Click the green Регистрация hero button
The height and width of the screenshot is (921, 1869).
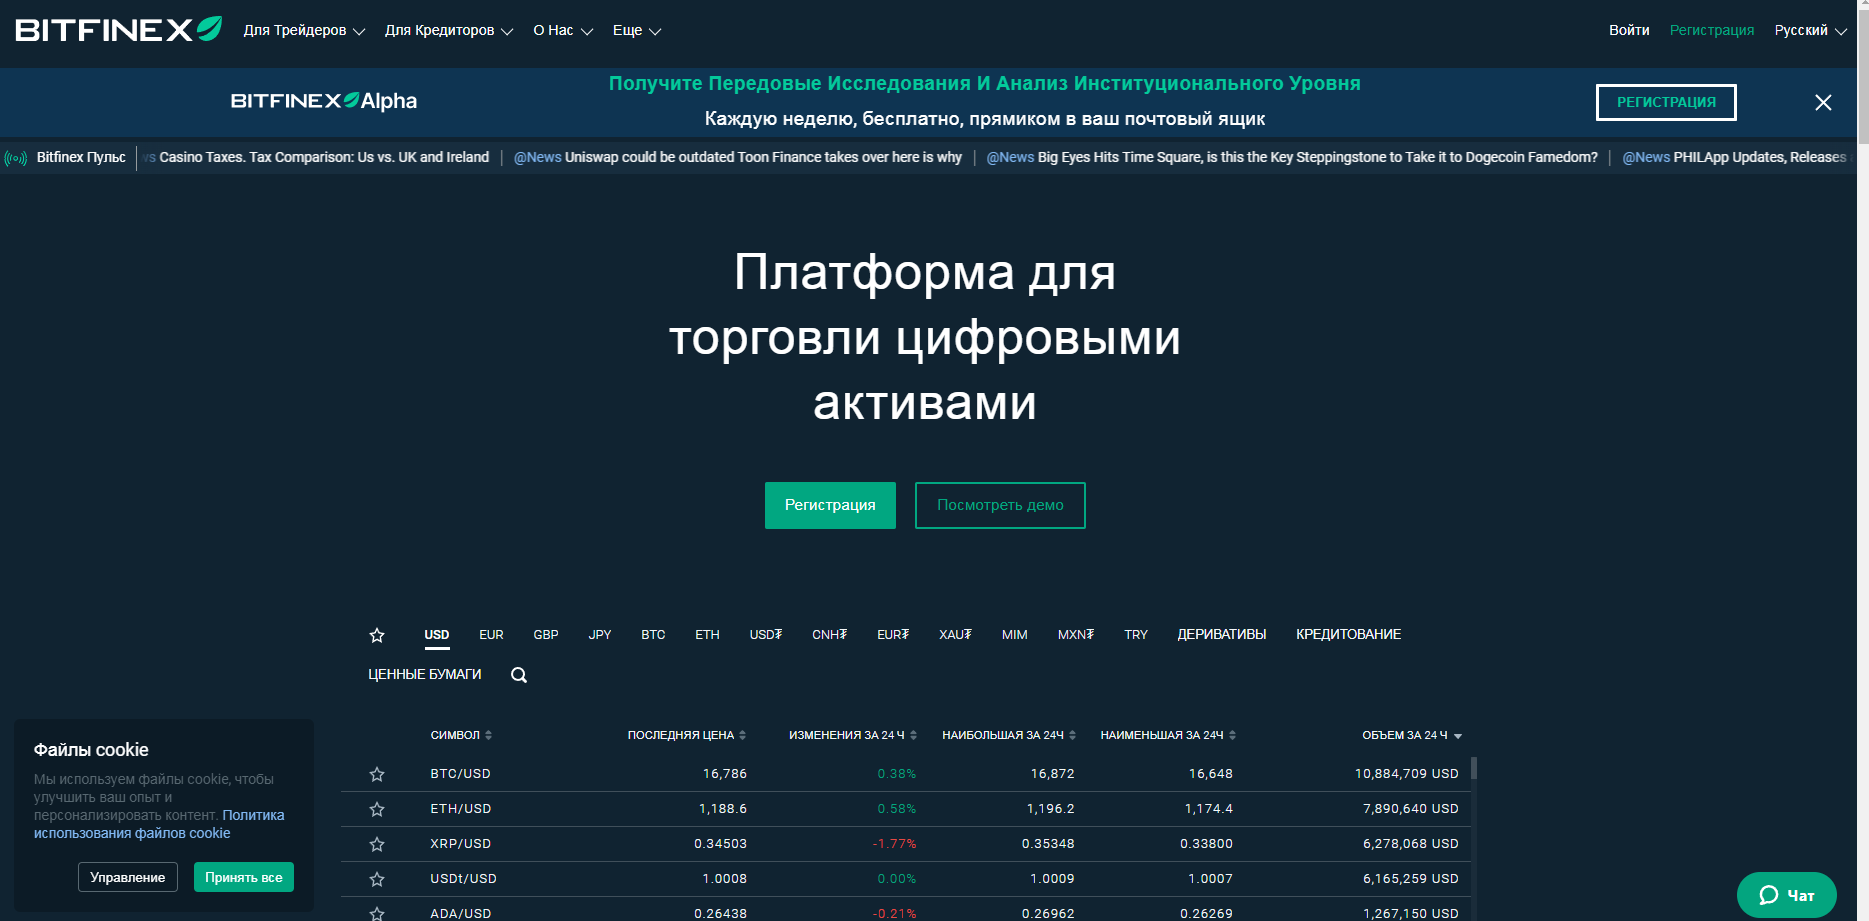[830, 505]
